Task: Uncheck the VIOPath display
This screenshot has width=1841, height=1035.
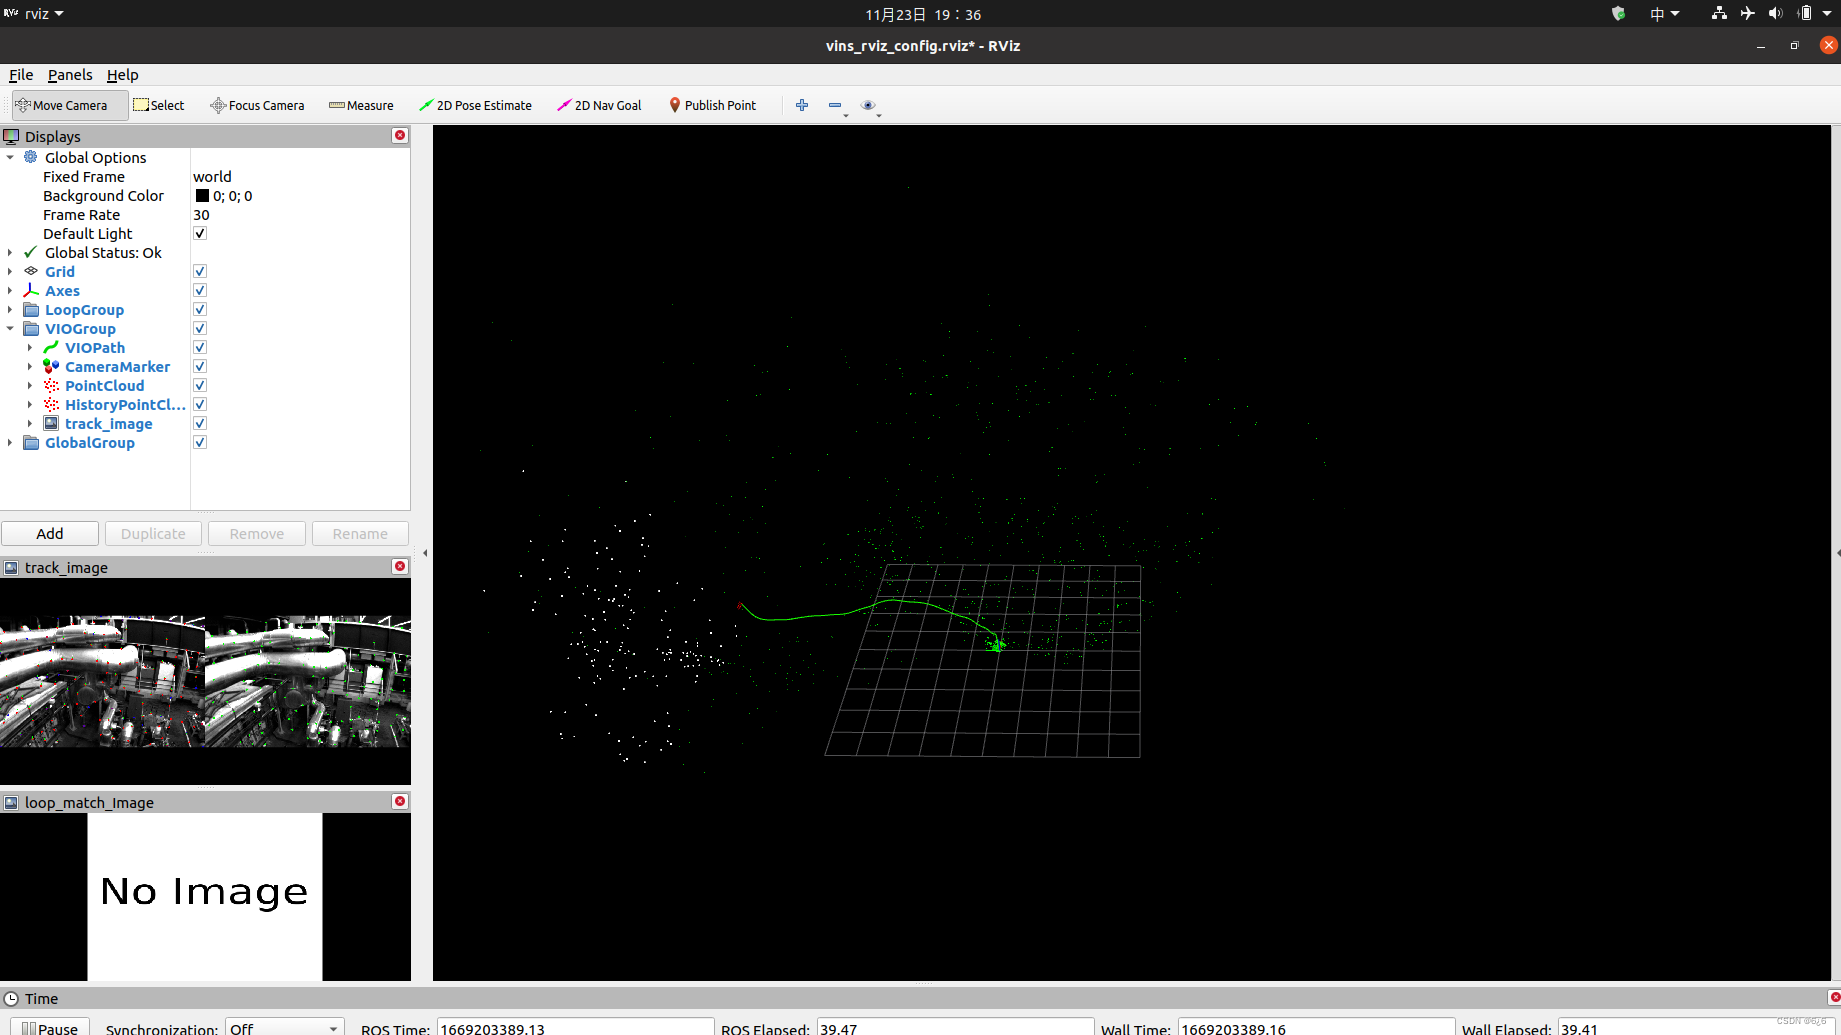Action: pyautogui.click(x=200, y=347)
